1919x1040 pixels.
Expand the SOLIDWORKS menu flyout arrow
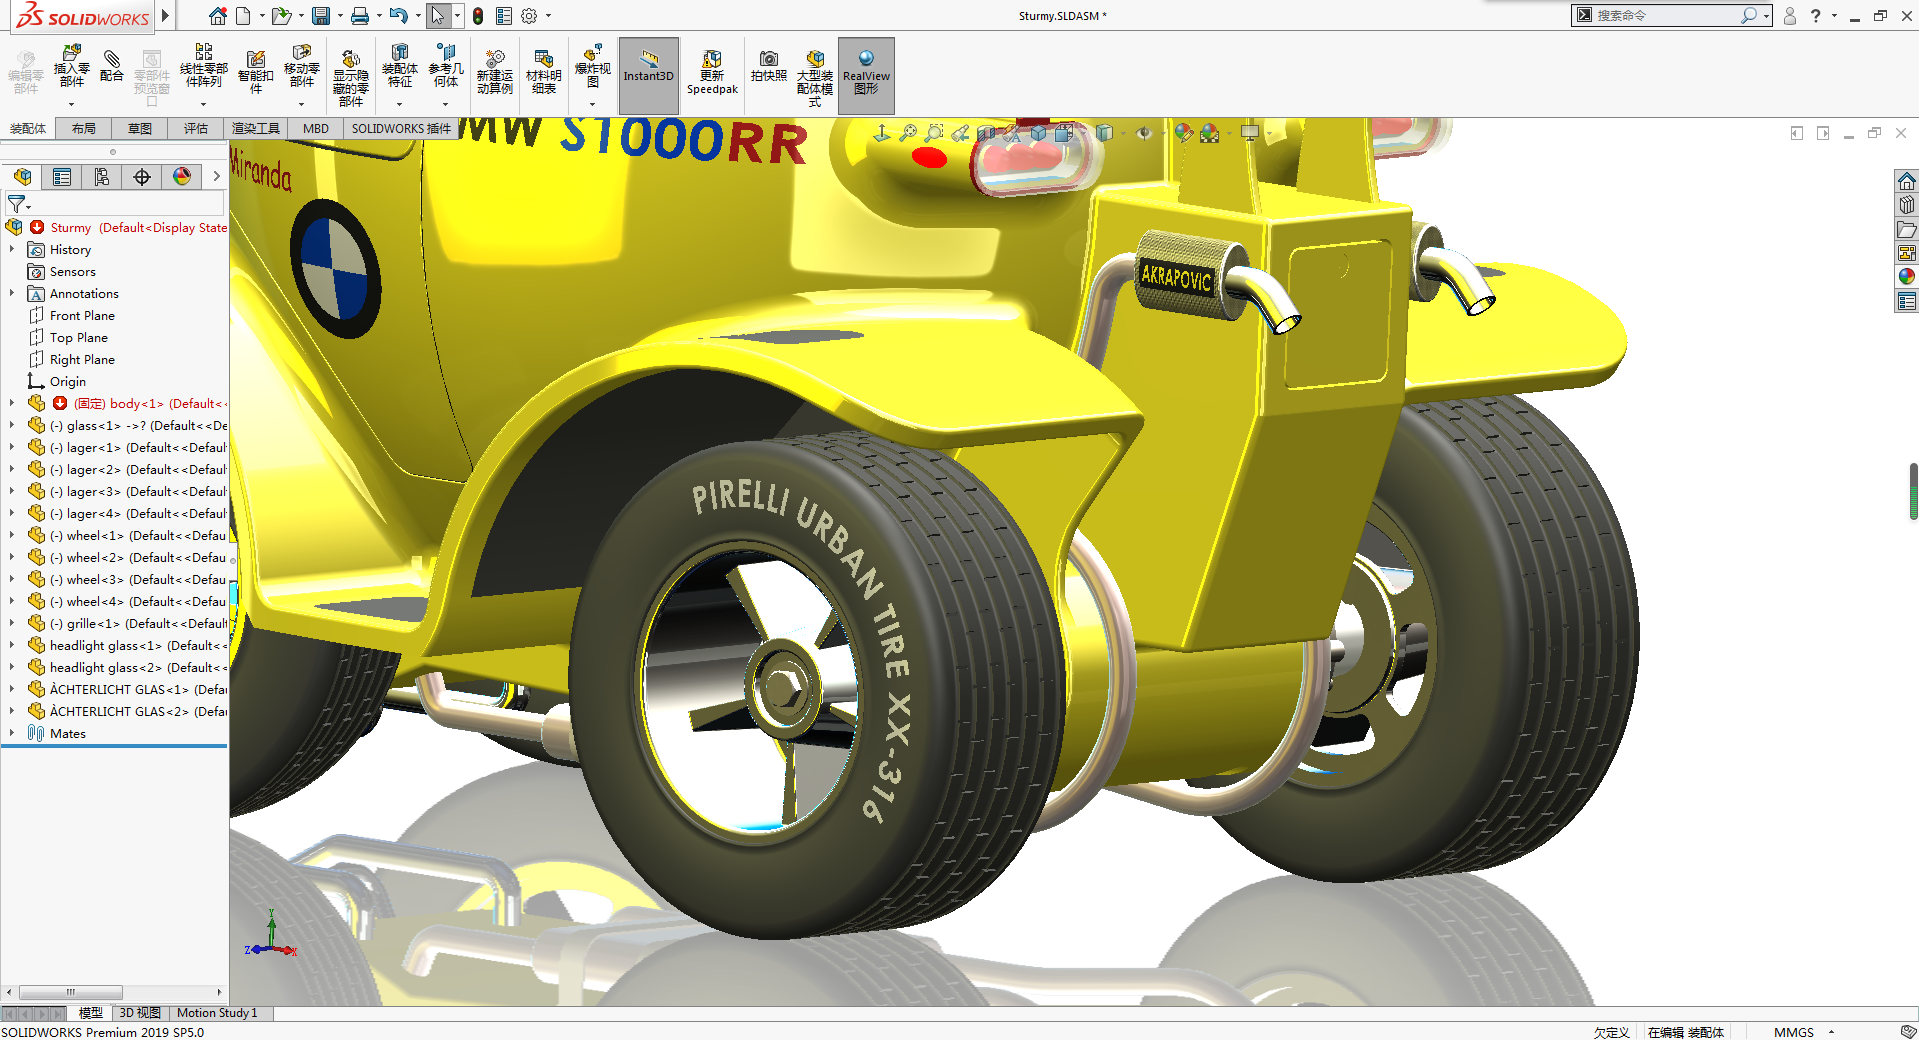tap(166, 16)
